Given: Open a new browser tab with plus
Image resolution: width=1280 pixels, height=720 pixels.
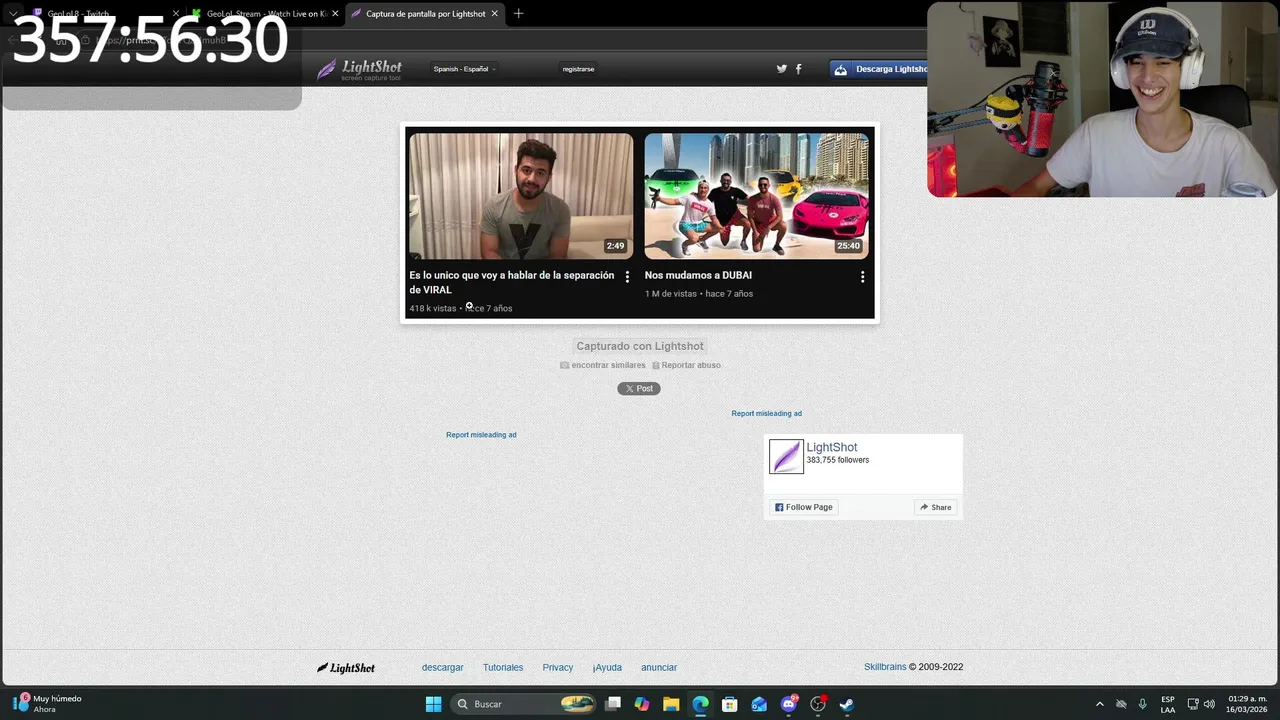Looking at the screenshot, I should [518, 14].
